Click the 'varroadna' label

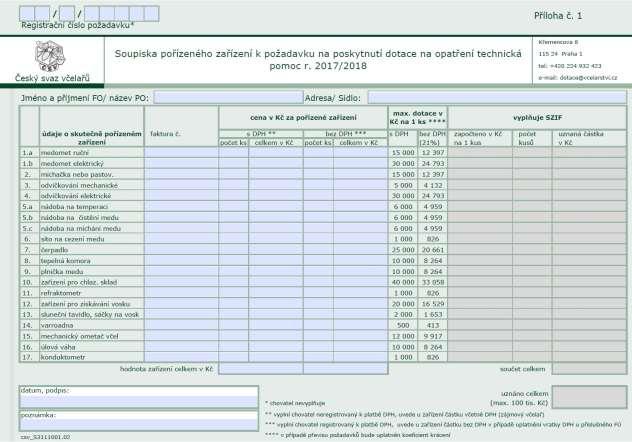point(57,325)
